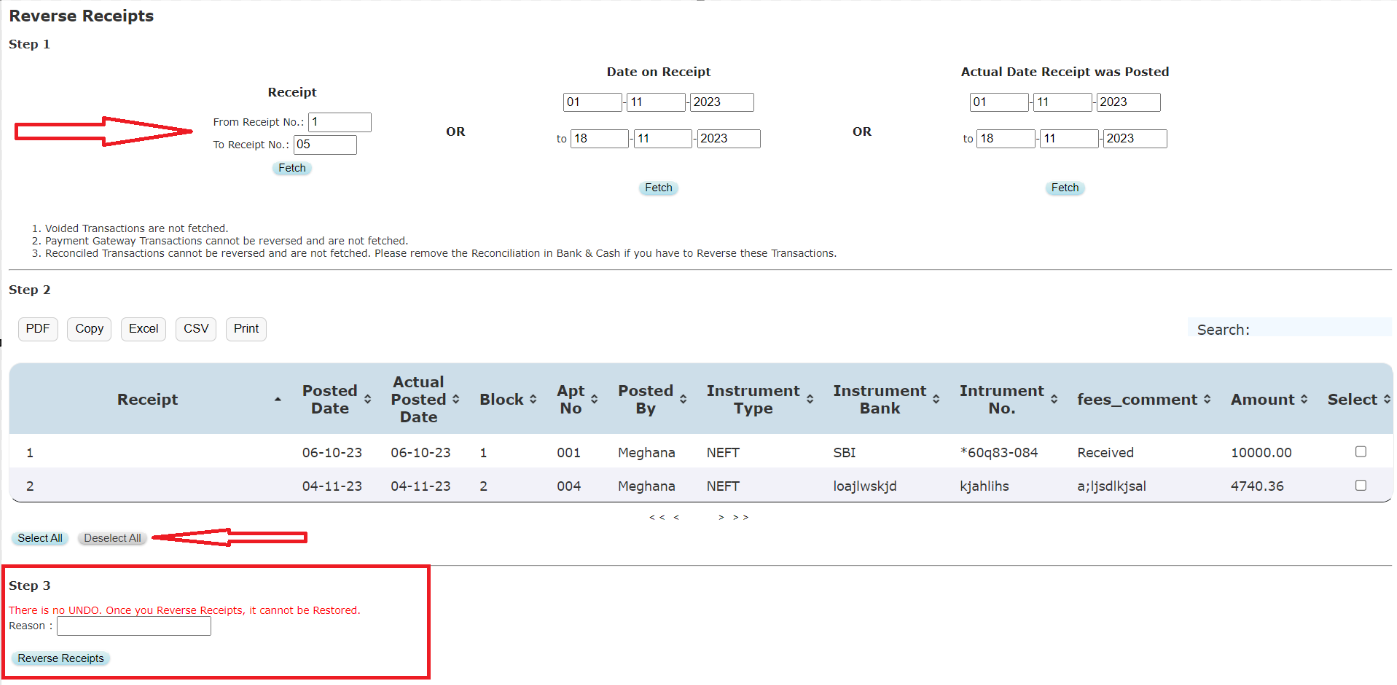Go back to the first results page
Viewport: 1397px width, 685px height.
click(655, 516)
